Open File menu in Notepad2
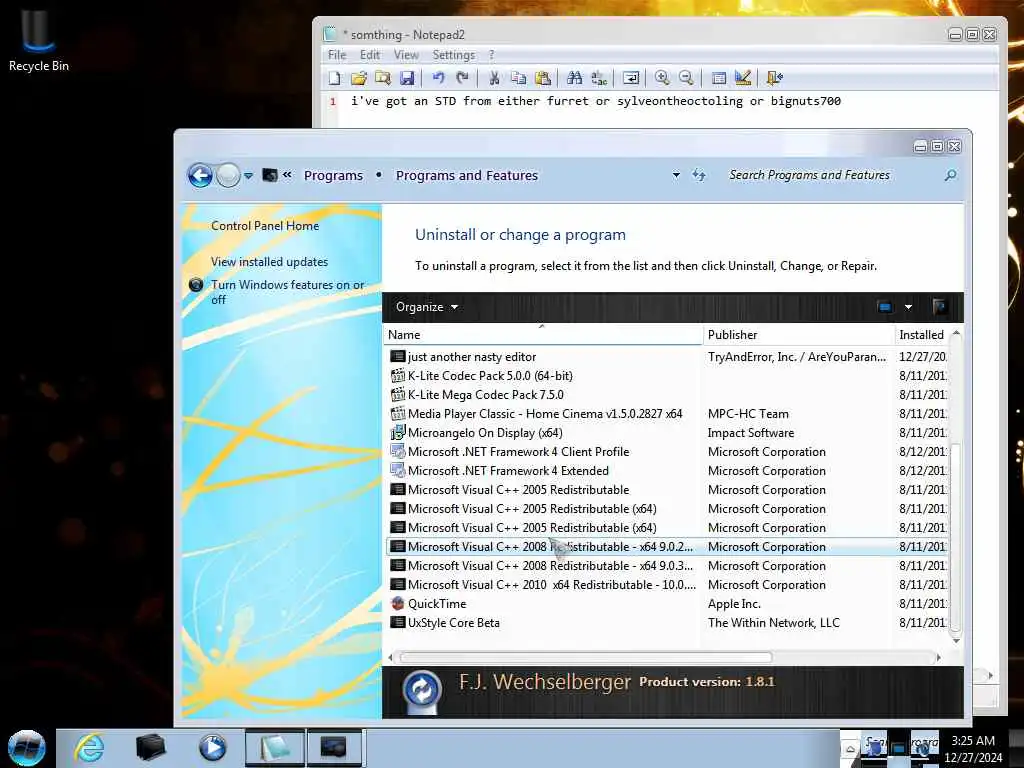Screen dimensions: 1024x768 [337, 55]
